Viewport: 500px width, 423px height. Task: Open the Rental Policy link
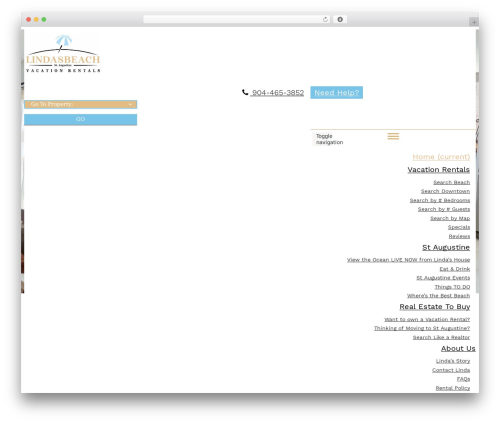click(453, 388)
